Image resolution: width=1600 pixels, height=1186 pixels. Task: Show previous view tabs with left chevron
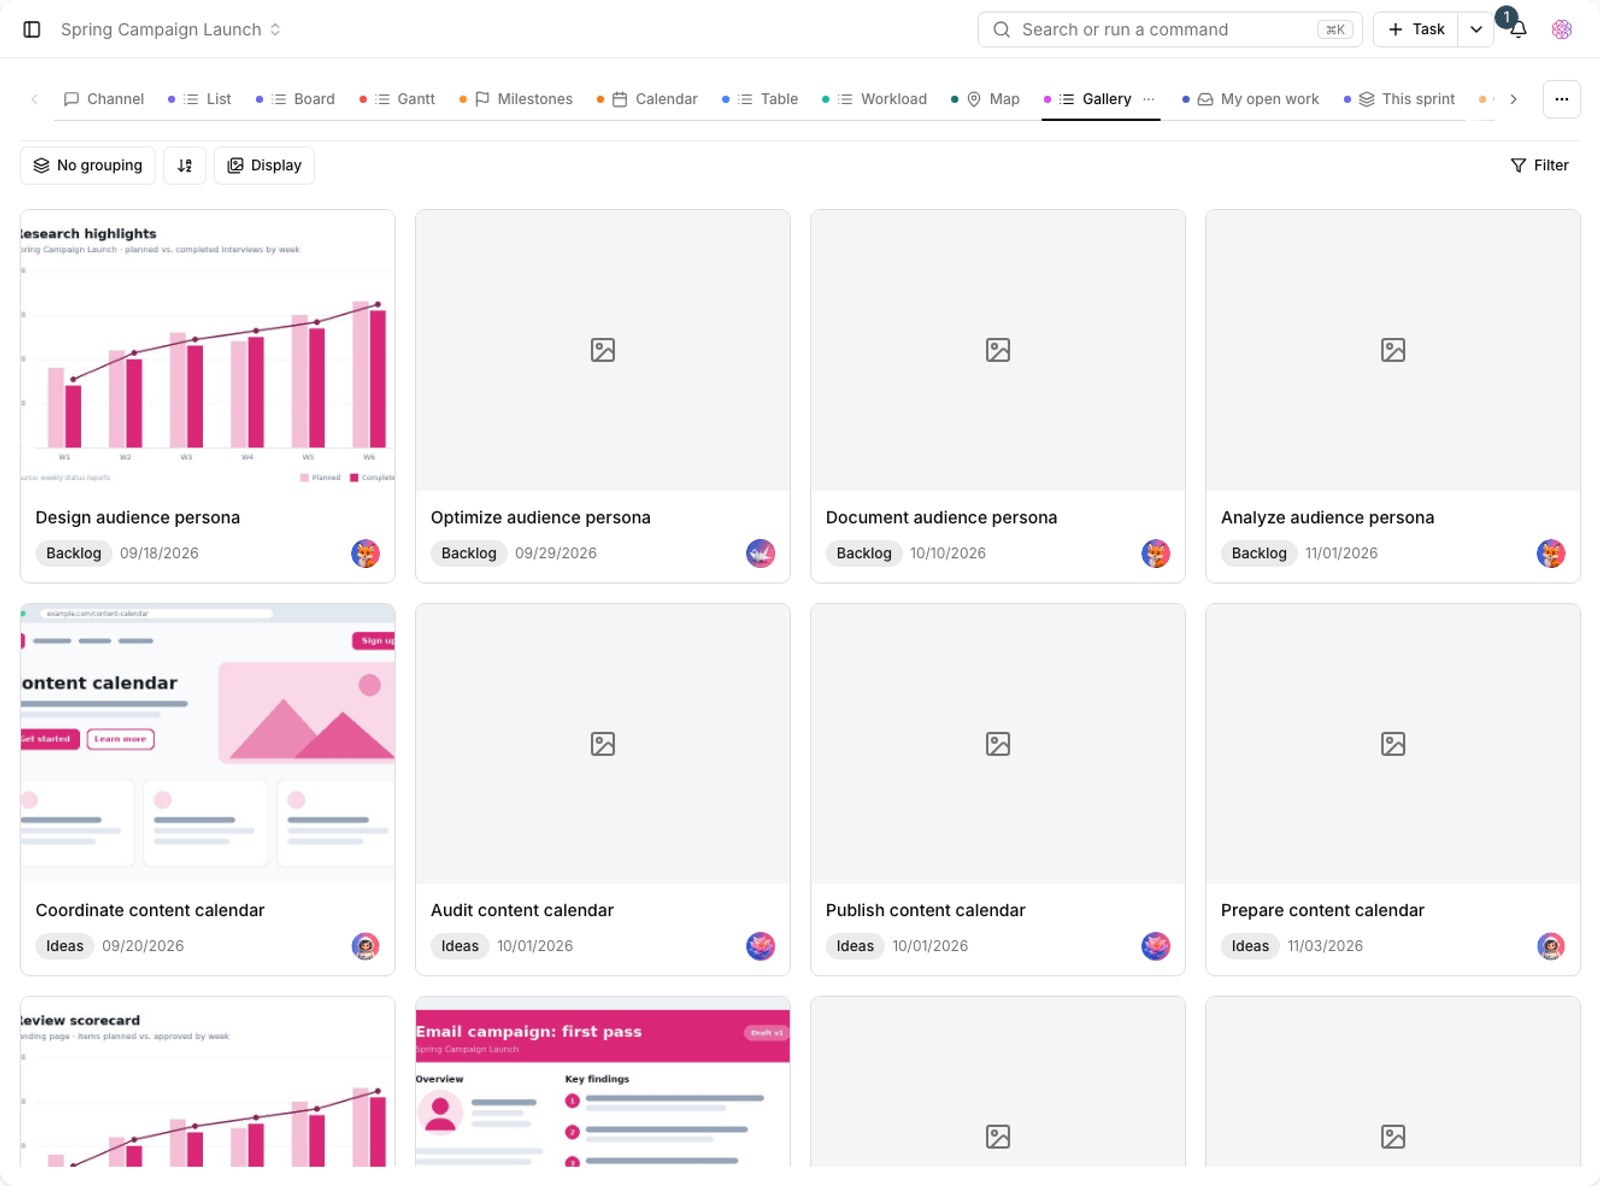[x=35, y=99]
